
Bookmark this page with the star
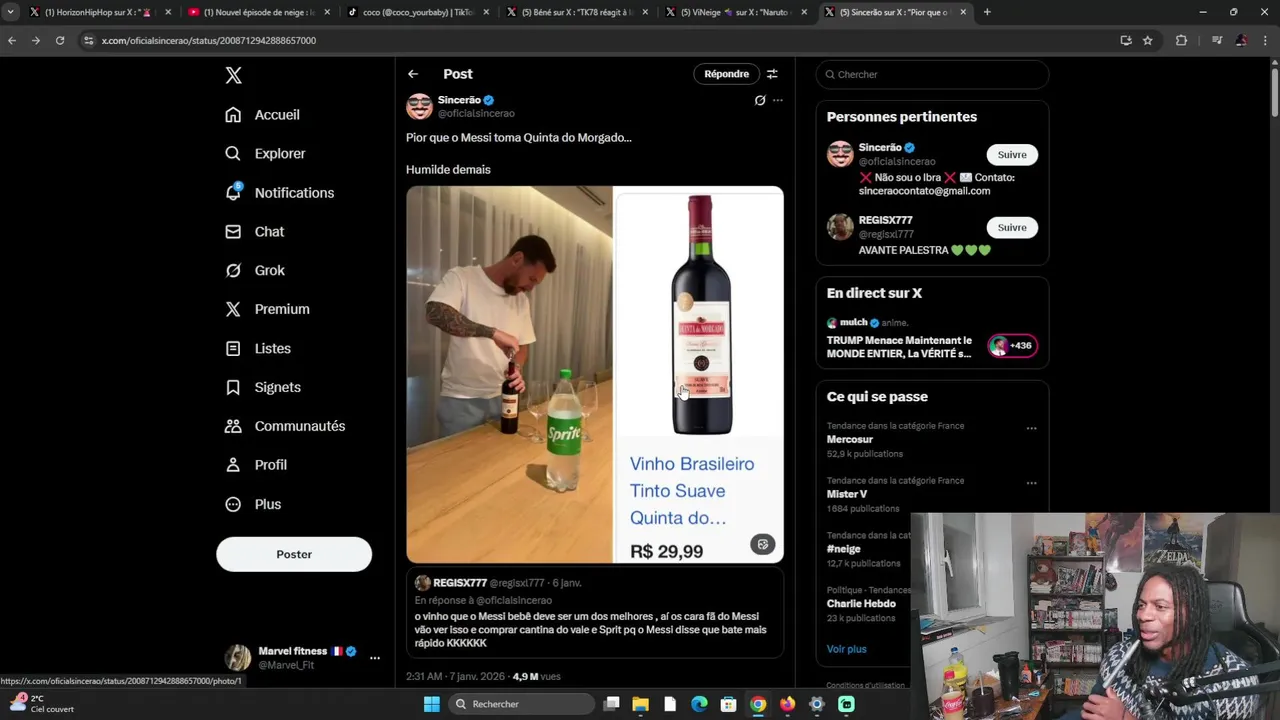pyautogui.click(x=1148, y=40)
